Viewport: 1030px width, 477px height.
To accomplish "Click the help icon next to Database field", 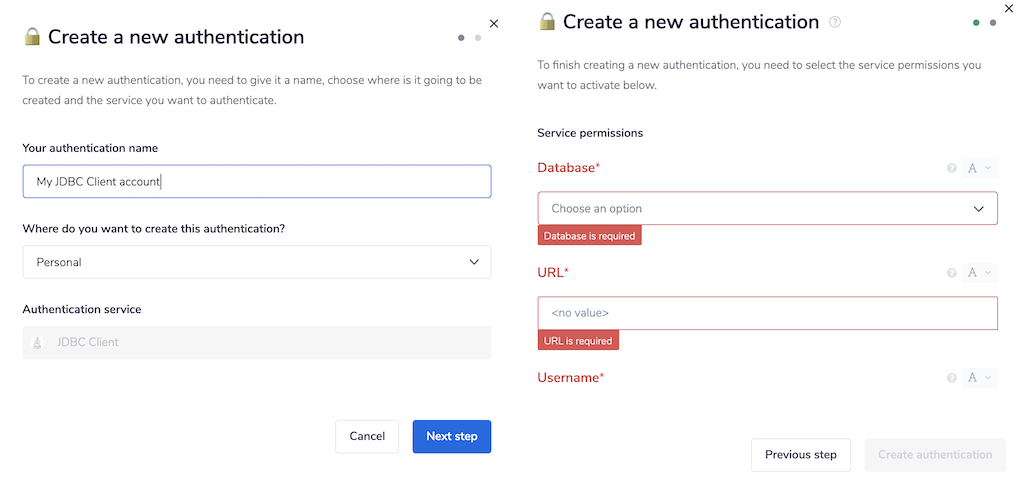I will (952, 168).
